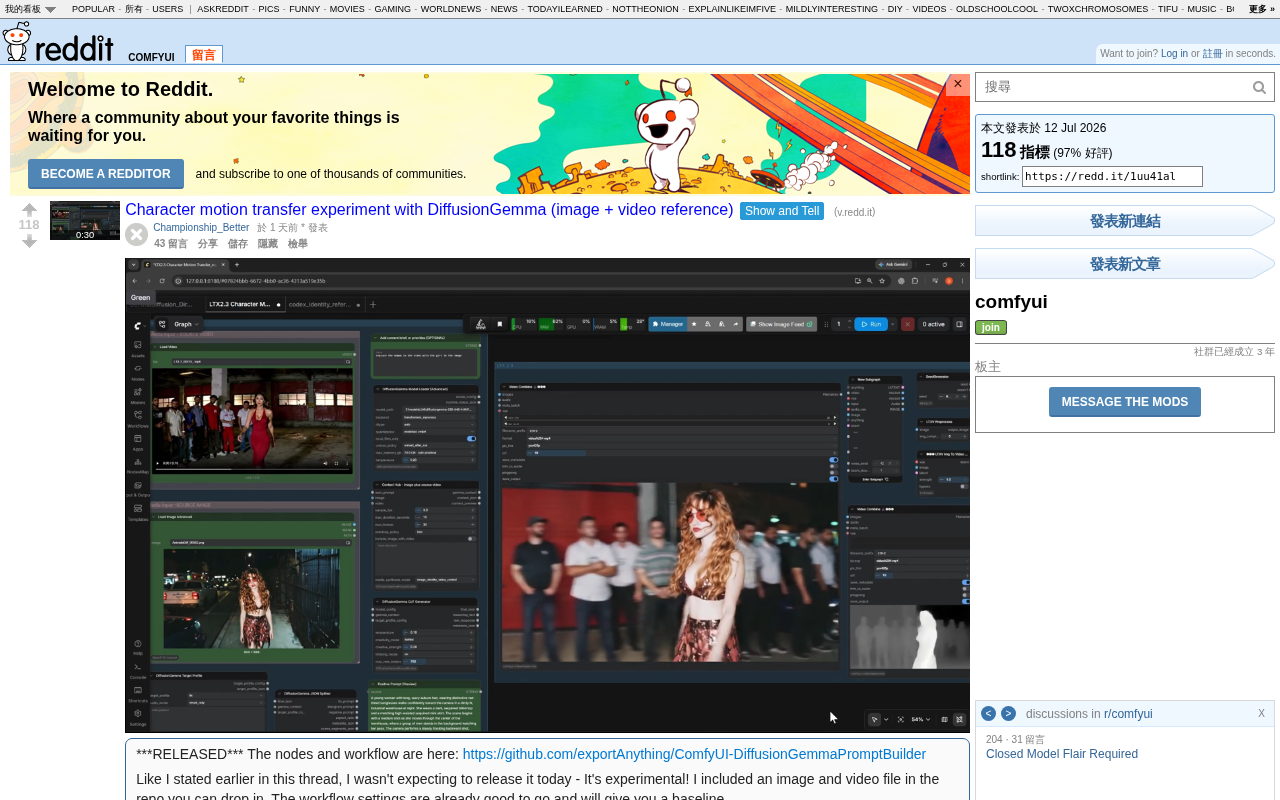Open the 所有 link in top bar
1280x800 pixels.
coord(134,9)
